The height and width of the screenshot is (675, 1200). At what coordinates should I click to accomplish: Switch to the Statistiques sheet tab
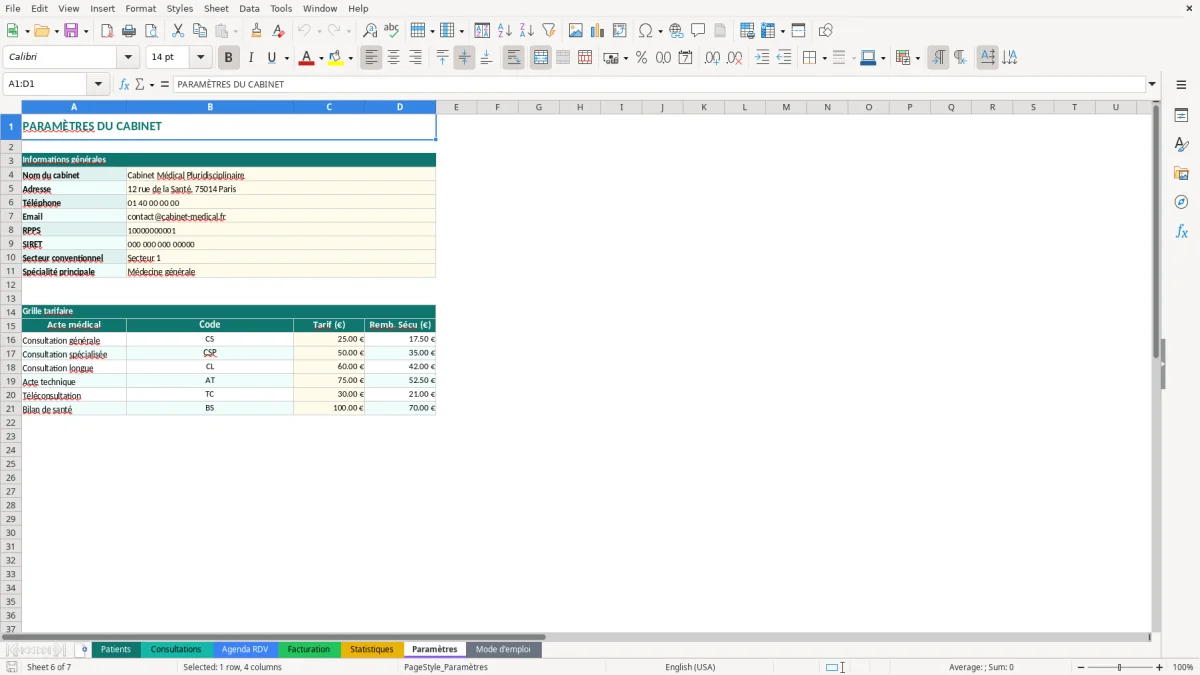click(372, 649)
